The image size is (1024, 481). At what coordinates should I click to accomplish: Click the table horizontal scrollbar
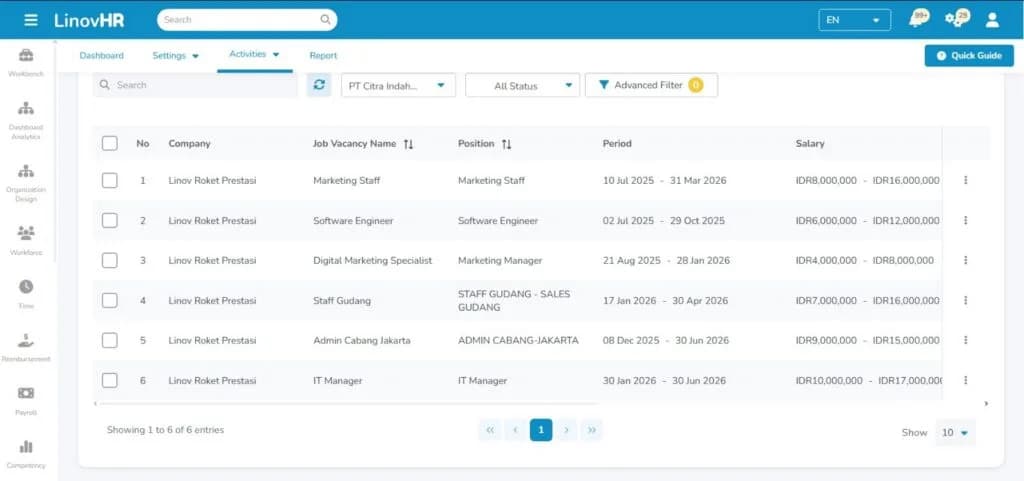pos(349,403)
